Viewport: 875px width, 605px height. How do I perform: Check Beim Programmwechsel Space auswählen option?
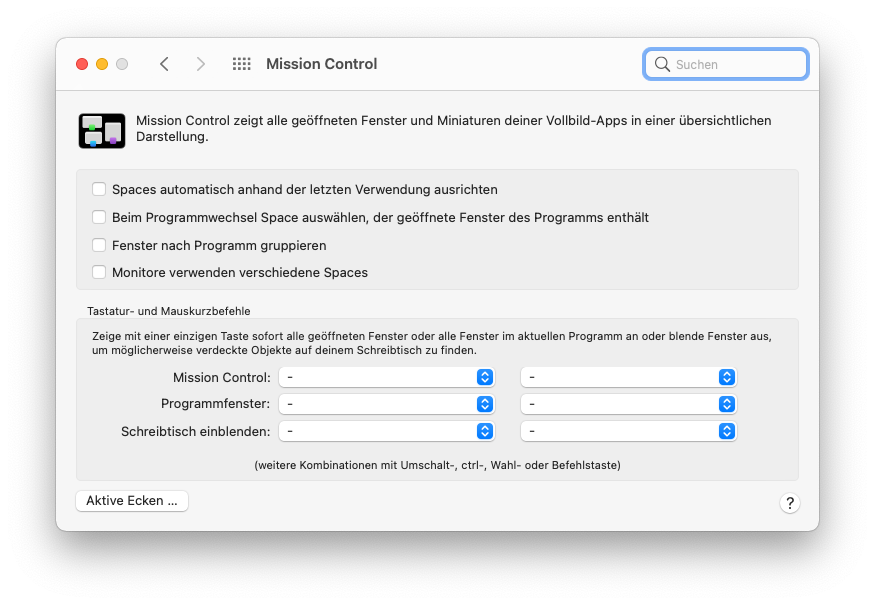[99, 217]
